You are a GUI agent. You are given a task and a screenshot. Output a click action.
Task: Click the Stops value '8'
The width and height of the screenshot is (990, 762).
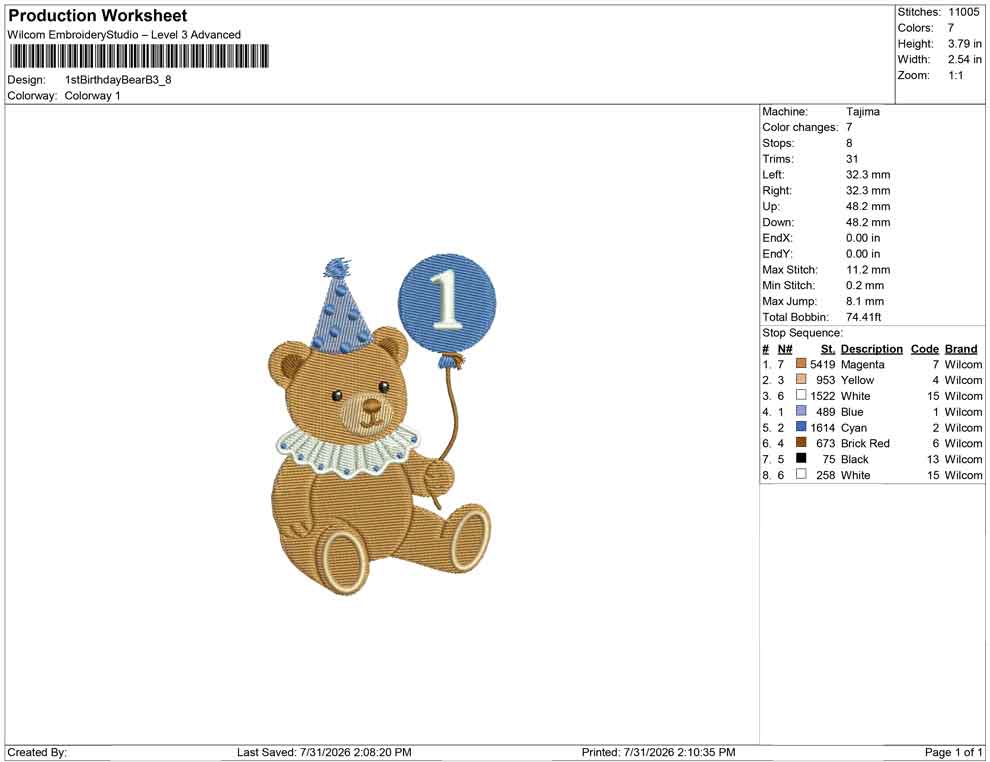[x=849, y=143]
